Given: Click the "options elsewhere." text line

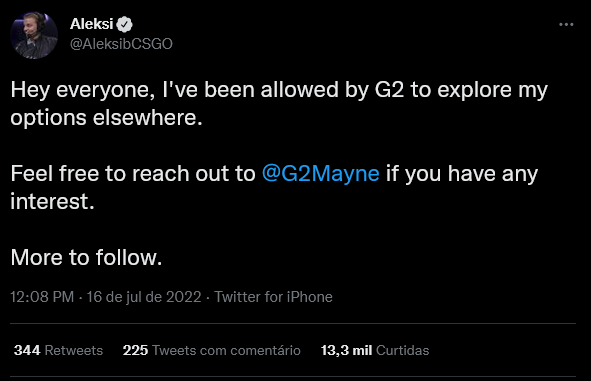Looking at the screenshot, I should coord(107,118).
